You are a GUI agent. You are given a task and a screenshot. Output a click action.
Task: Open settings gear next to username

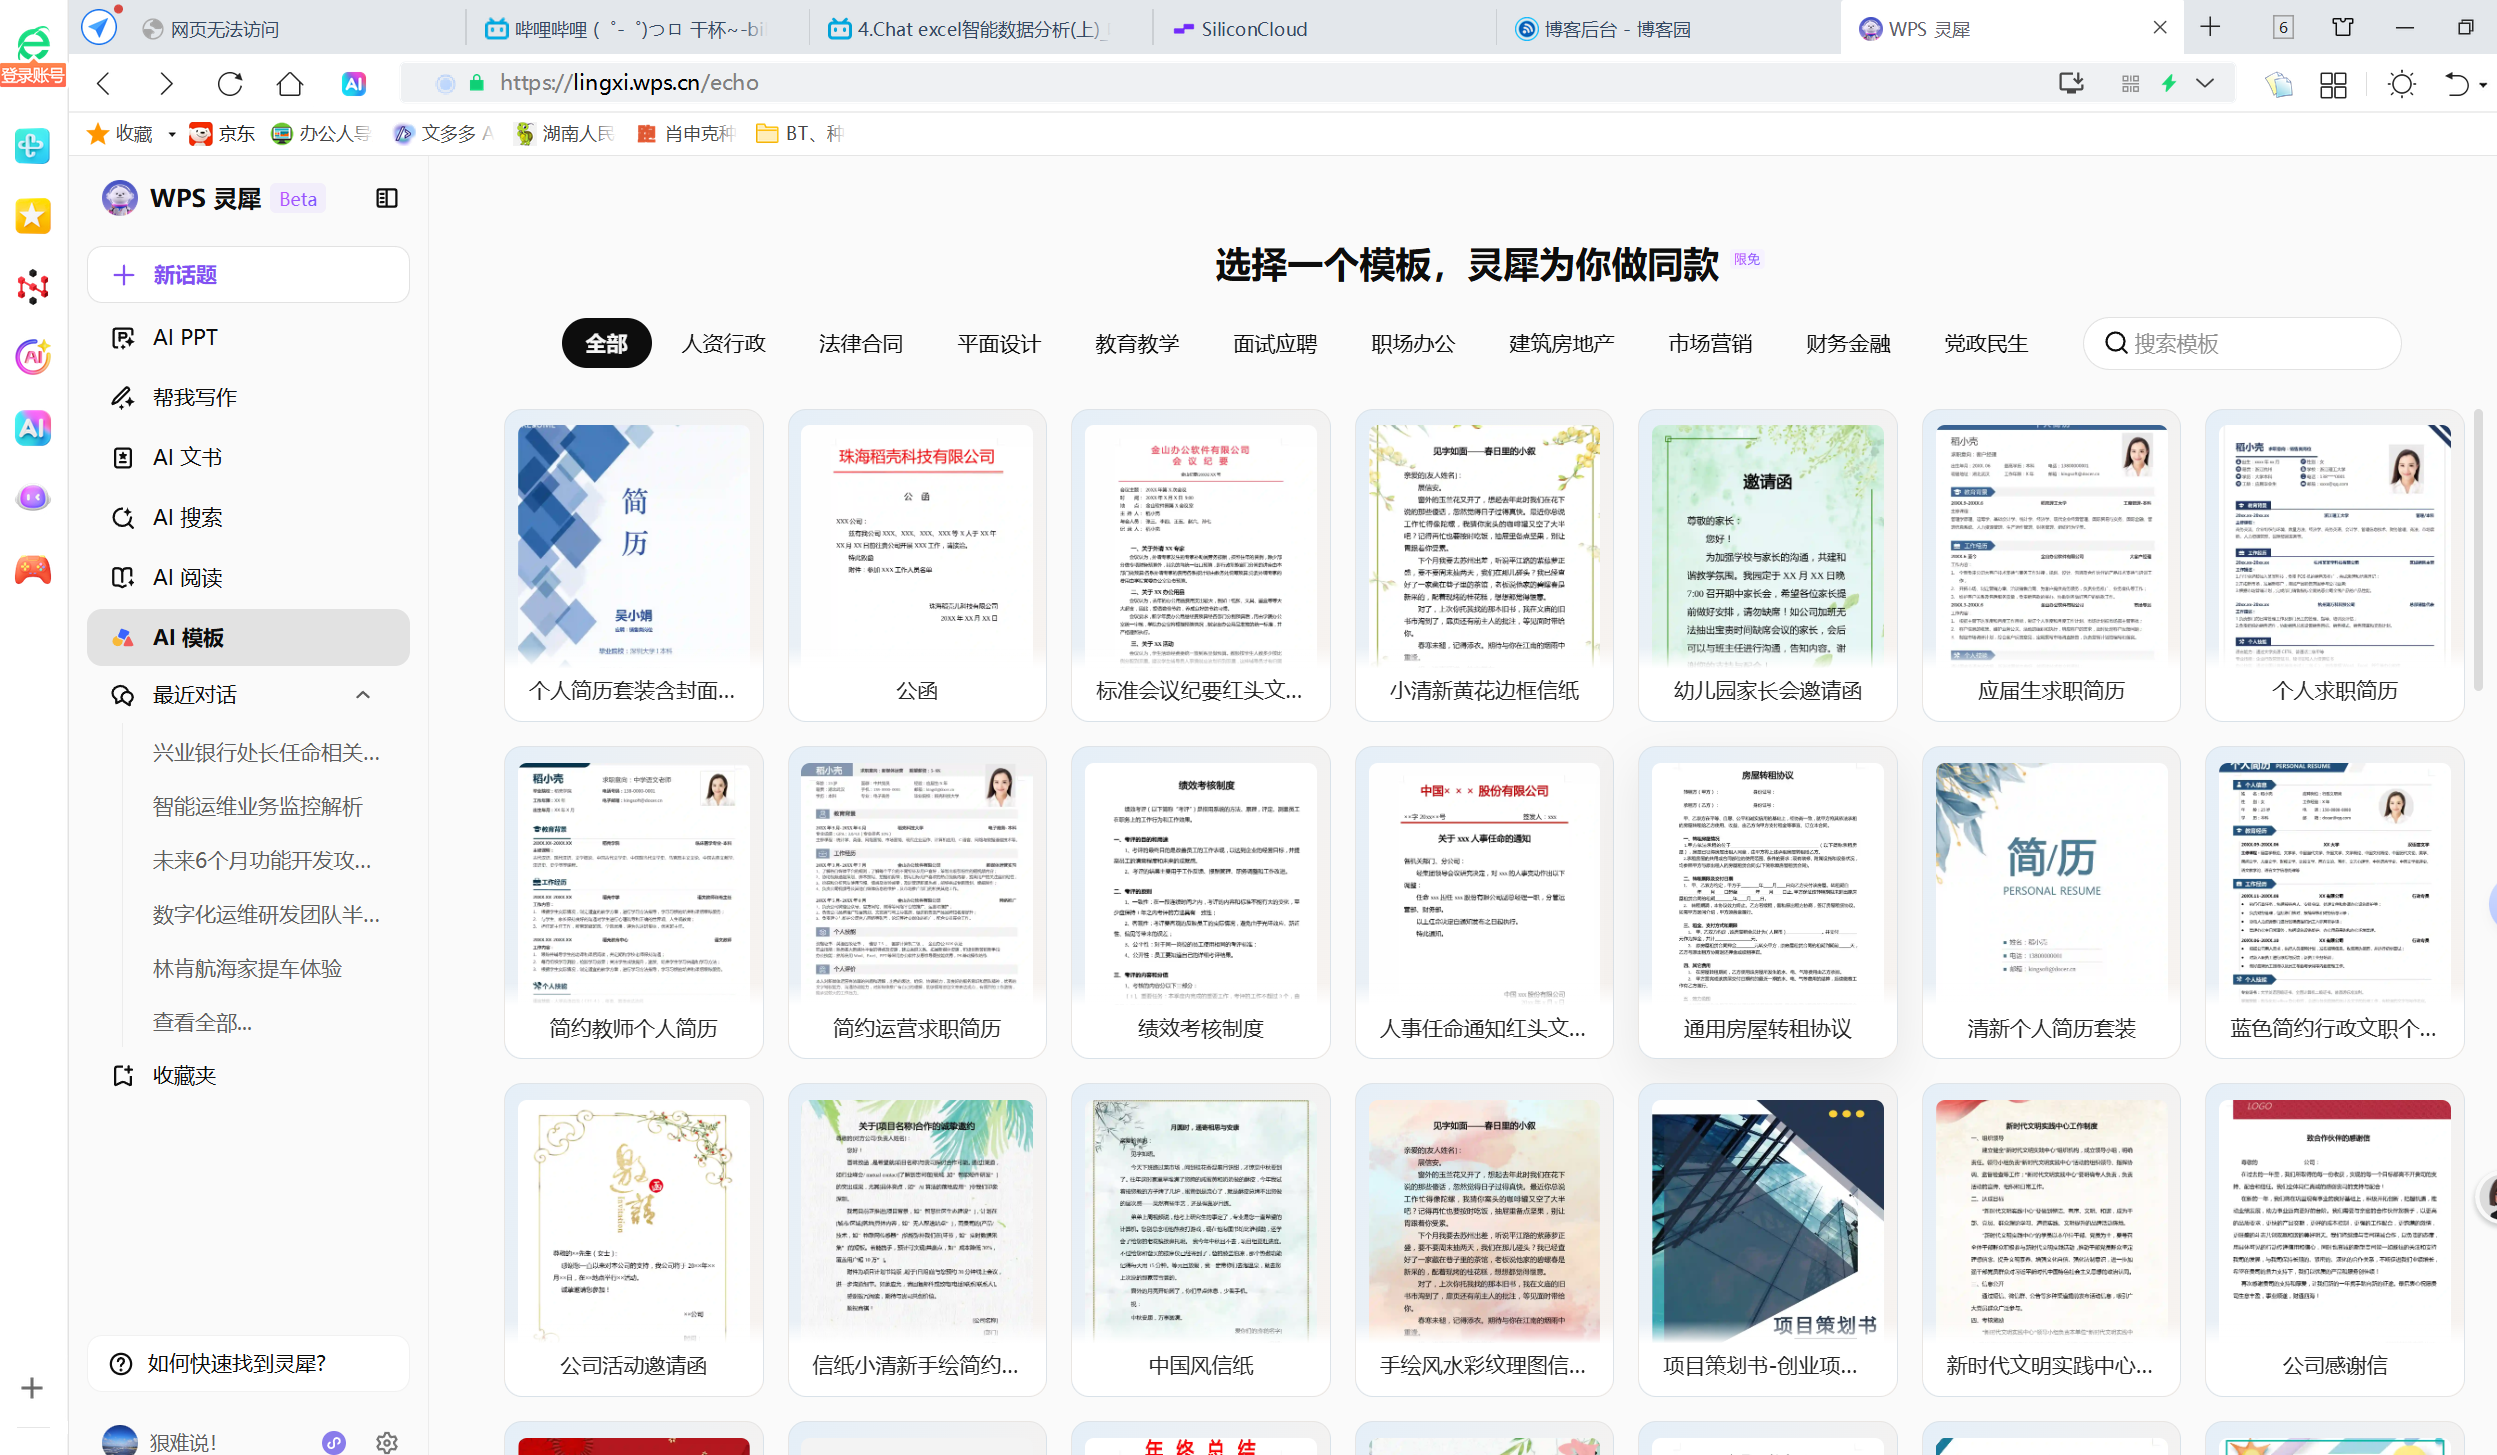[x=387, y=1441]
